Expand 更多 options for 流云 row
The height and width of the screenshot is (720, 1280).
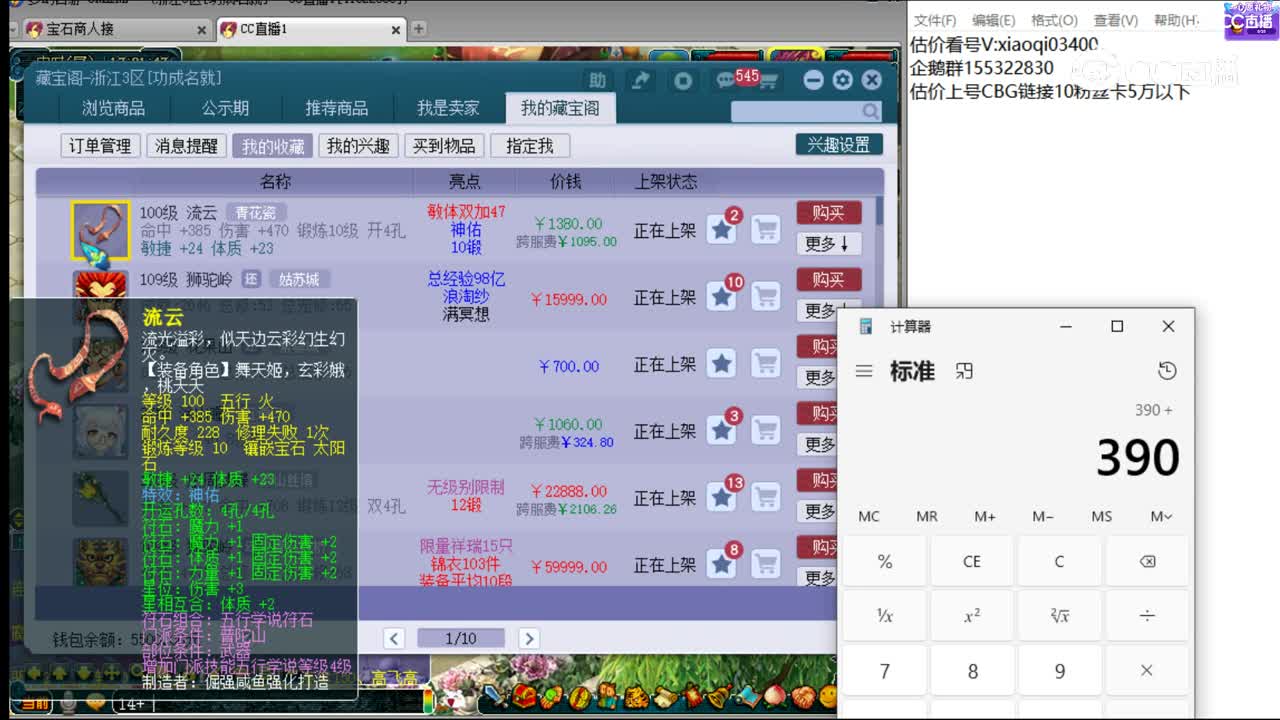(x=829, y=243)
